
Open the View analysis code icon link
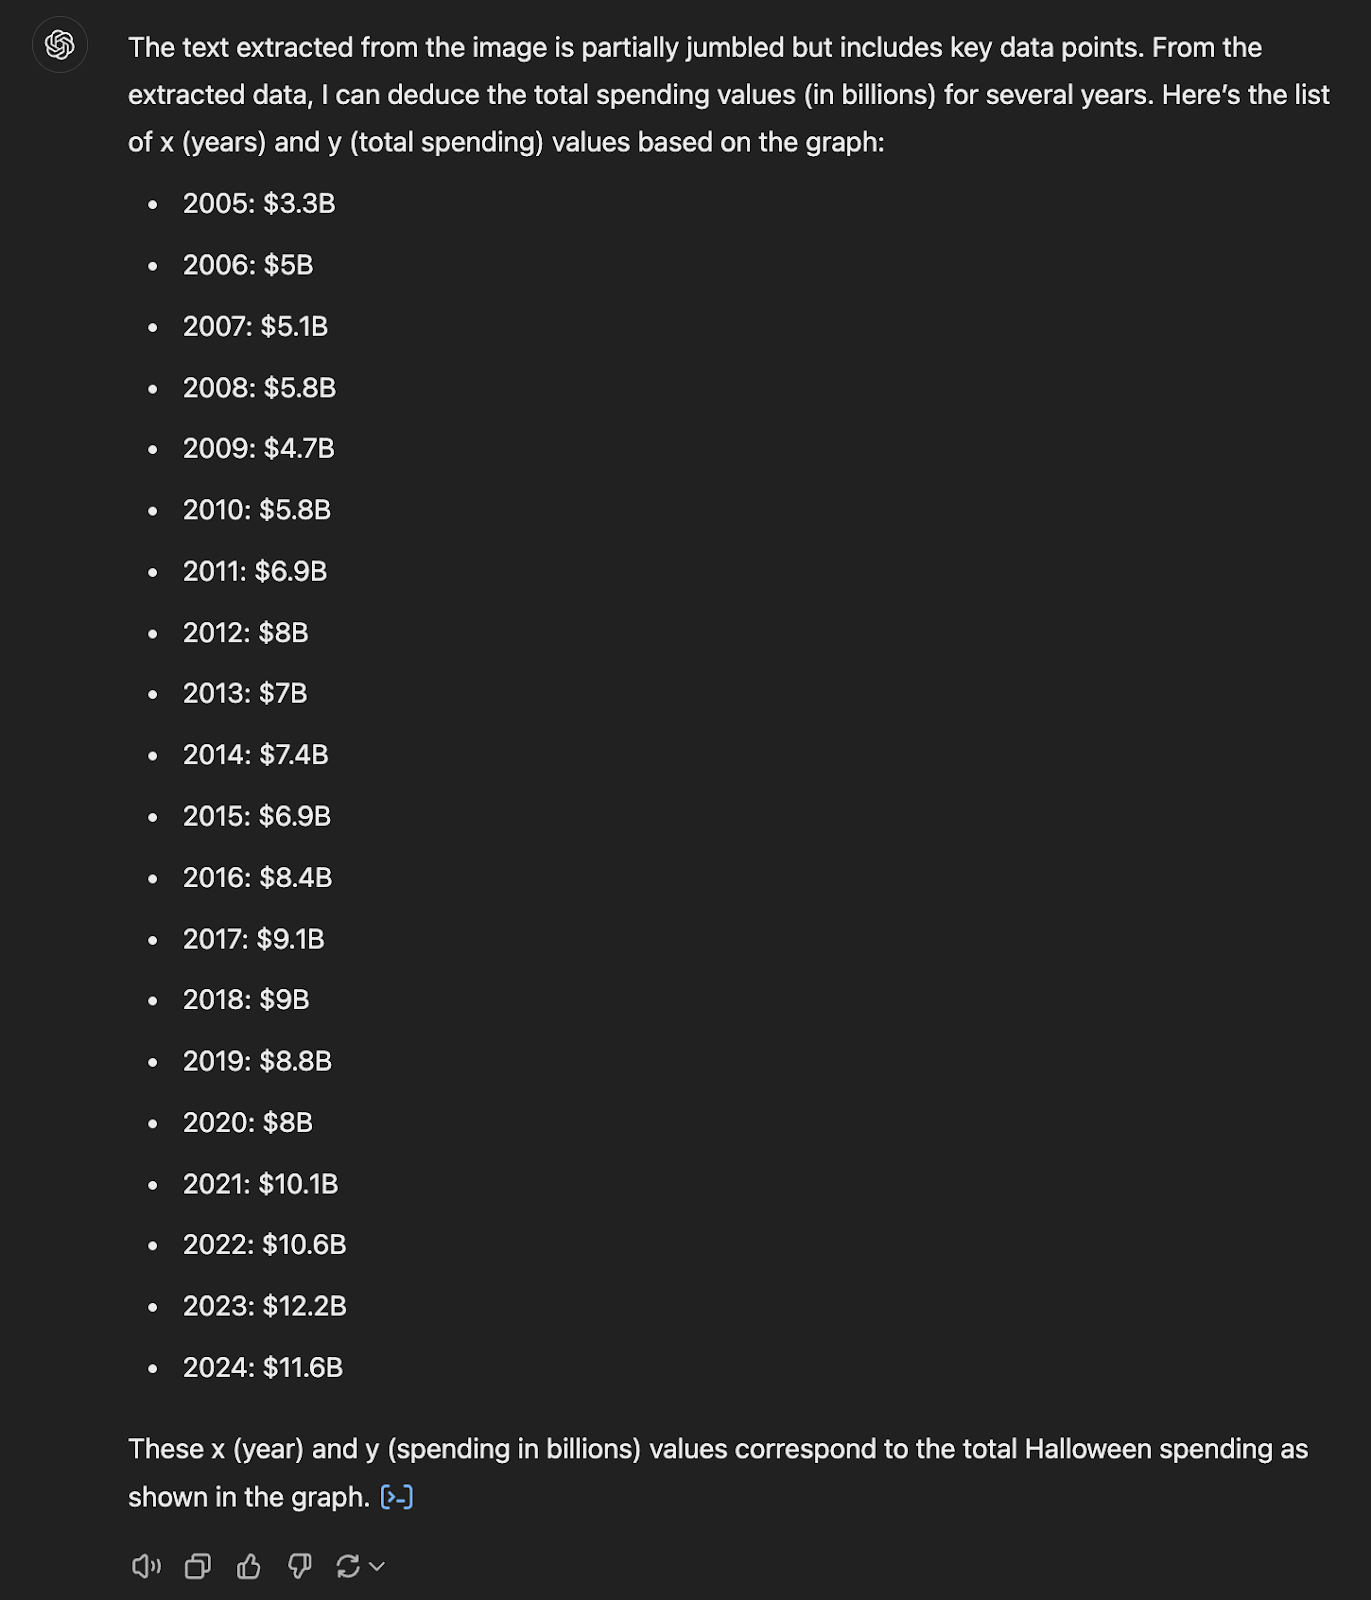point(397,1497)
